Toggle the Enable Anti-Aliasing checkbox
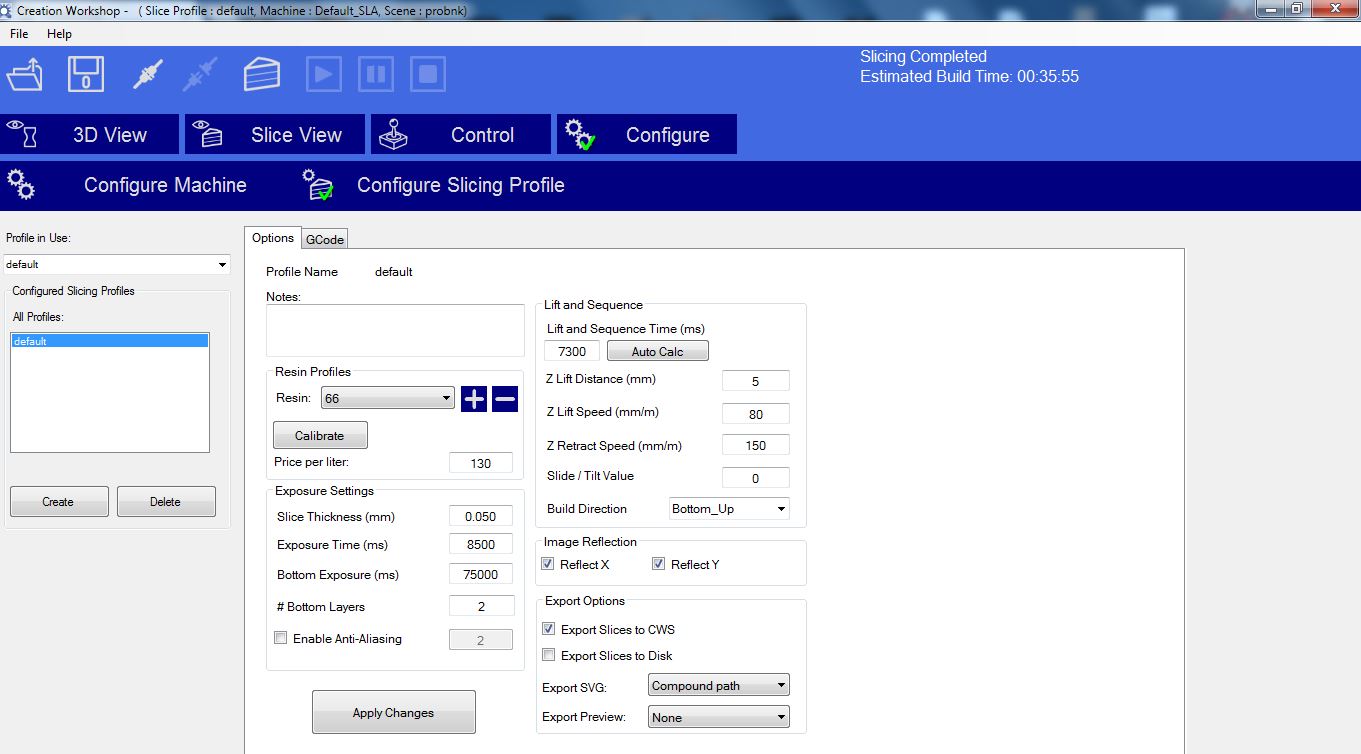1361x754 pixels. (281, 638)
